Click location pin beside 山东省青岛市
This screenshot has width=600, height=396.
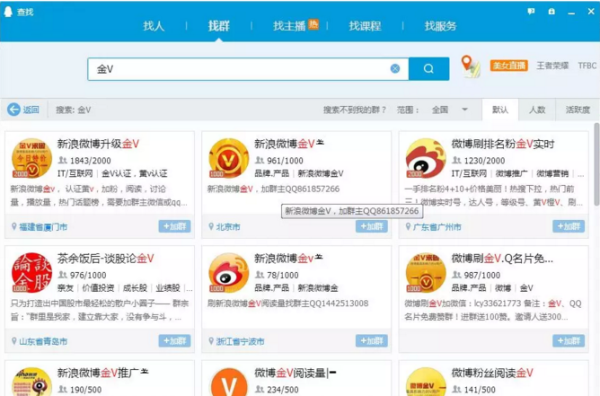pos(14,341)
